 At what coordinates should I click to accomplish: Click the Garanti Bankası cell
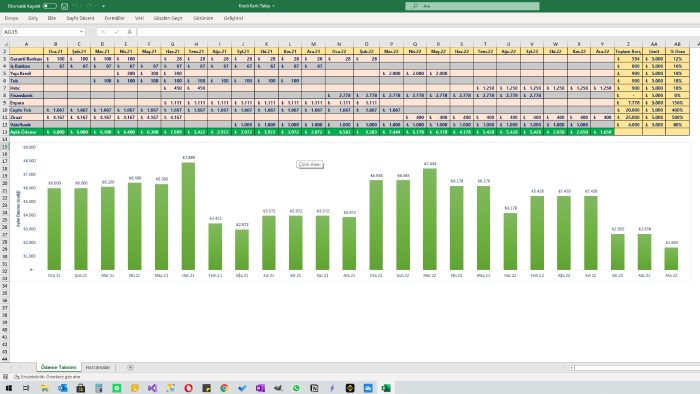pos(26,59)
